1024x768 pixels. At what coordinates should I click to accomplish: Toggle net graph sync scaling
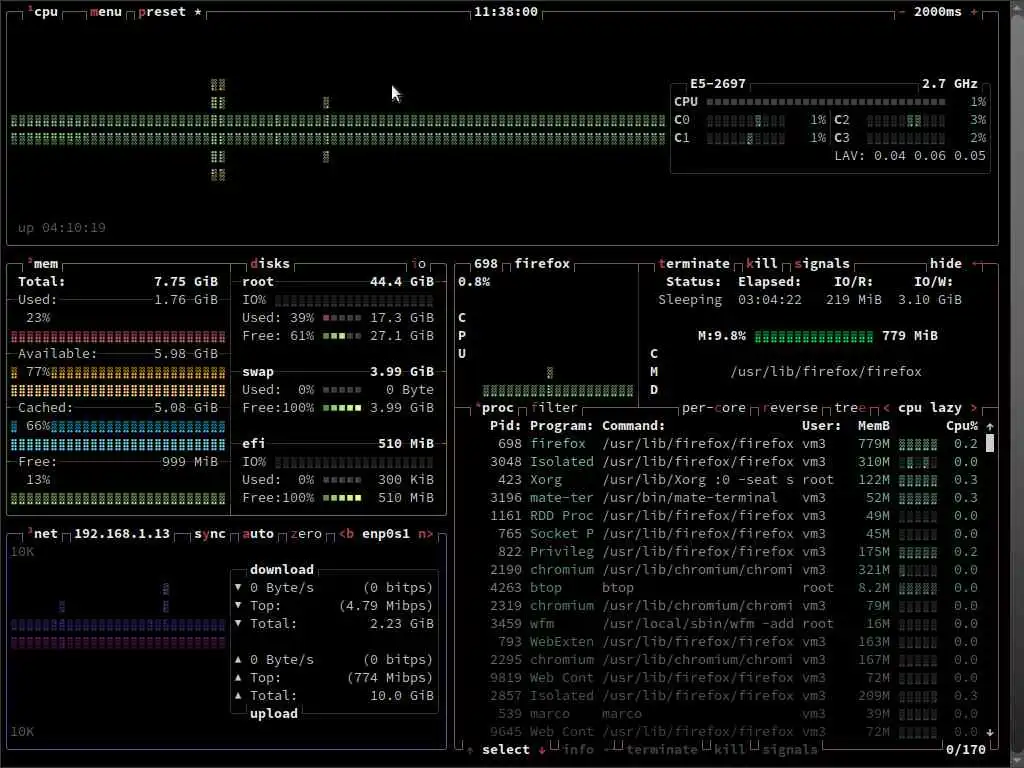tap(210, 534)
